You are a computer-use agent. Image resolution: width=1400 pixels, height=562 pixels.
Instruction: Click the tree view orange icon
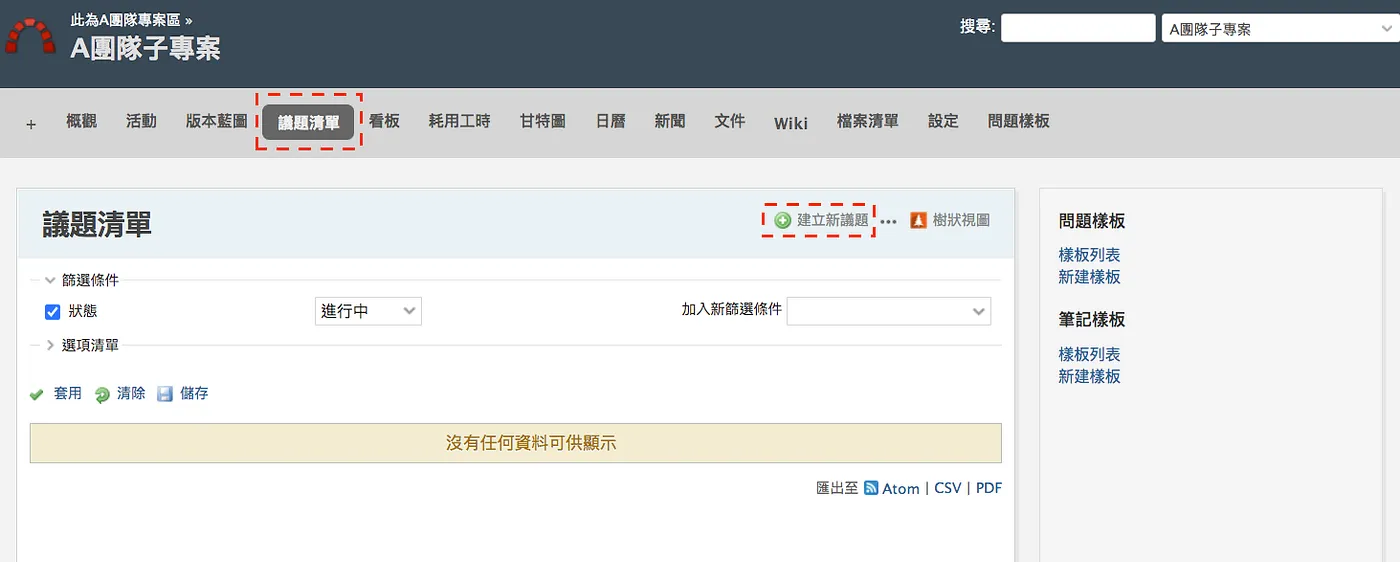pyautogui.click(x=919, y=220)
